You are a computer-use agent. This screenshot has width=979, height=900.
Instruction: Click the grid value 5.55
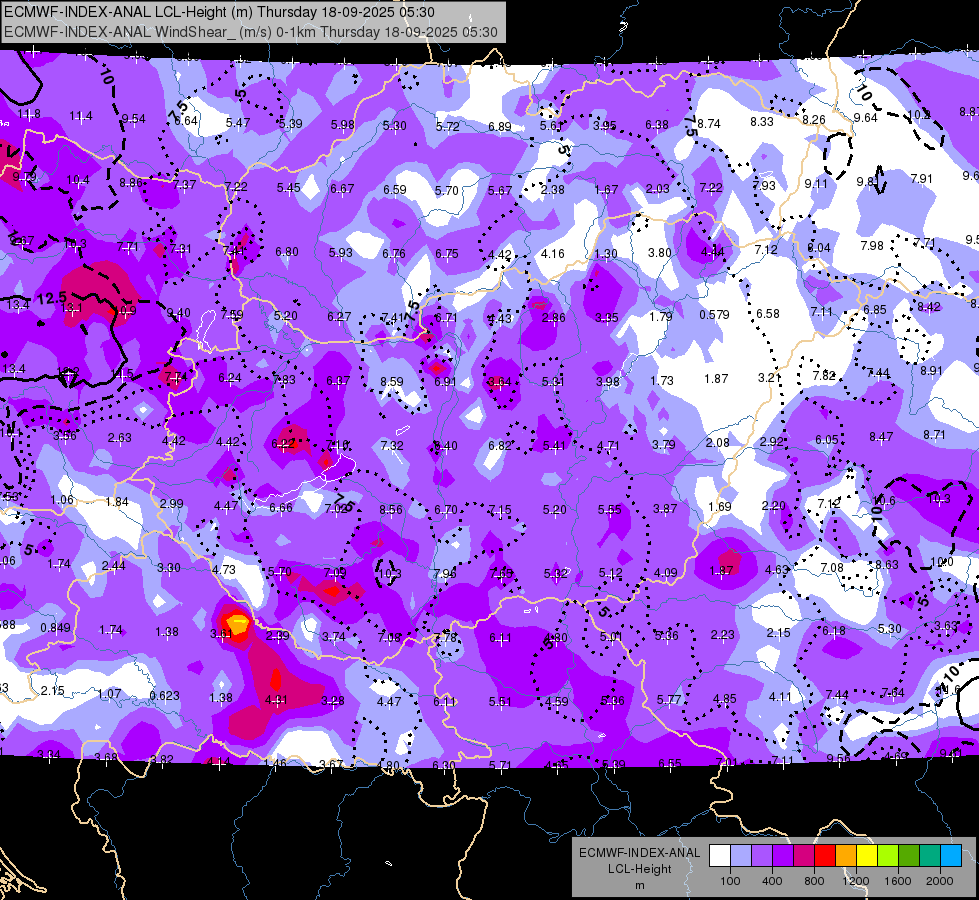point(609,509)
